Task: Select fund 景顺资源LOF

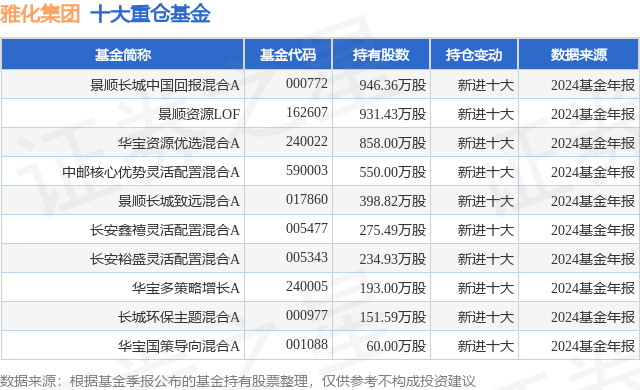Action: coord(199,114)
